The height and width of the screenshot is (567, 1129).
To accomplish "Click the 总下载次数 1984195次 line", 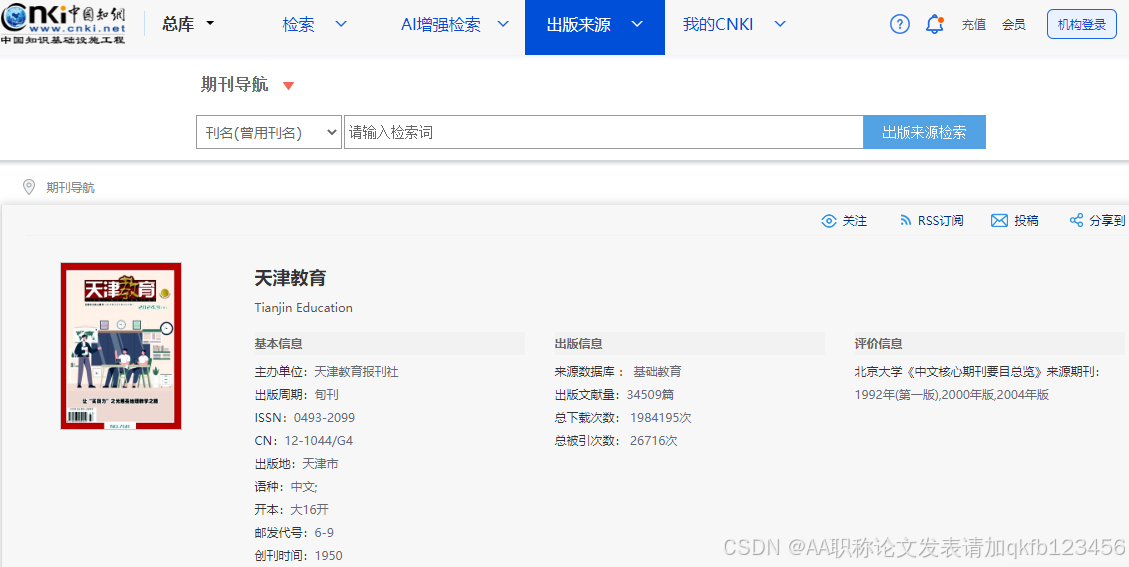I will click(623, 418).
